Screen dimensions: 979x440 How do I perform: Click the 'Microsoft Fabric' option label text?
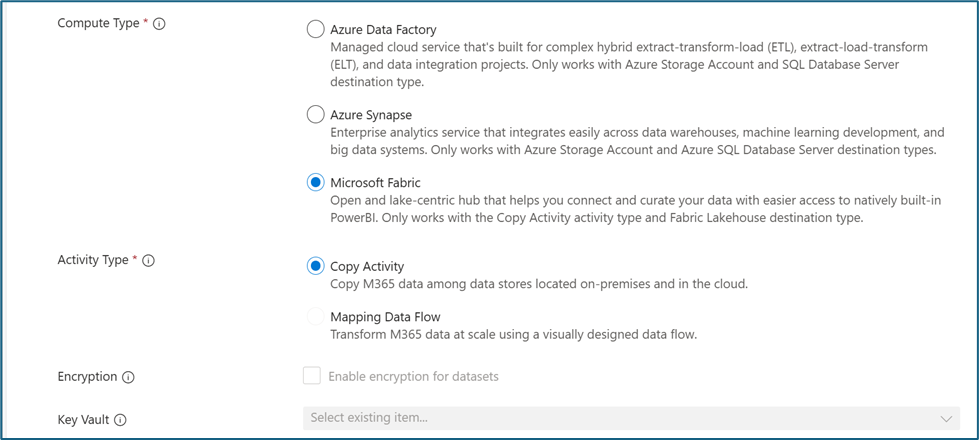[x=375, y=183]
